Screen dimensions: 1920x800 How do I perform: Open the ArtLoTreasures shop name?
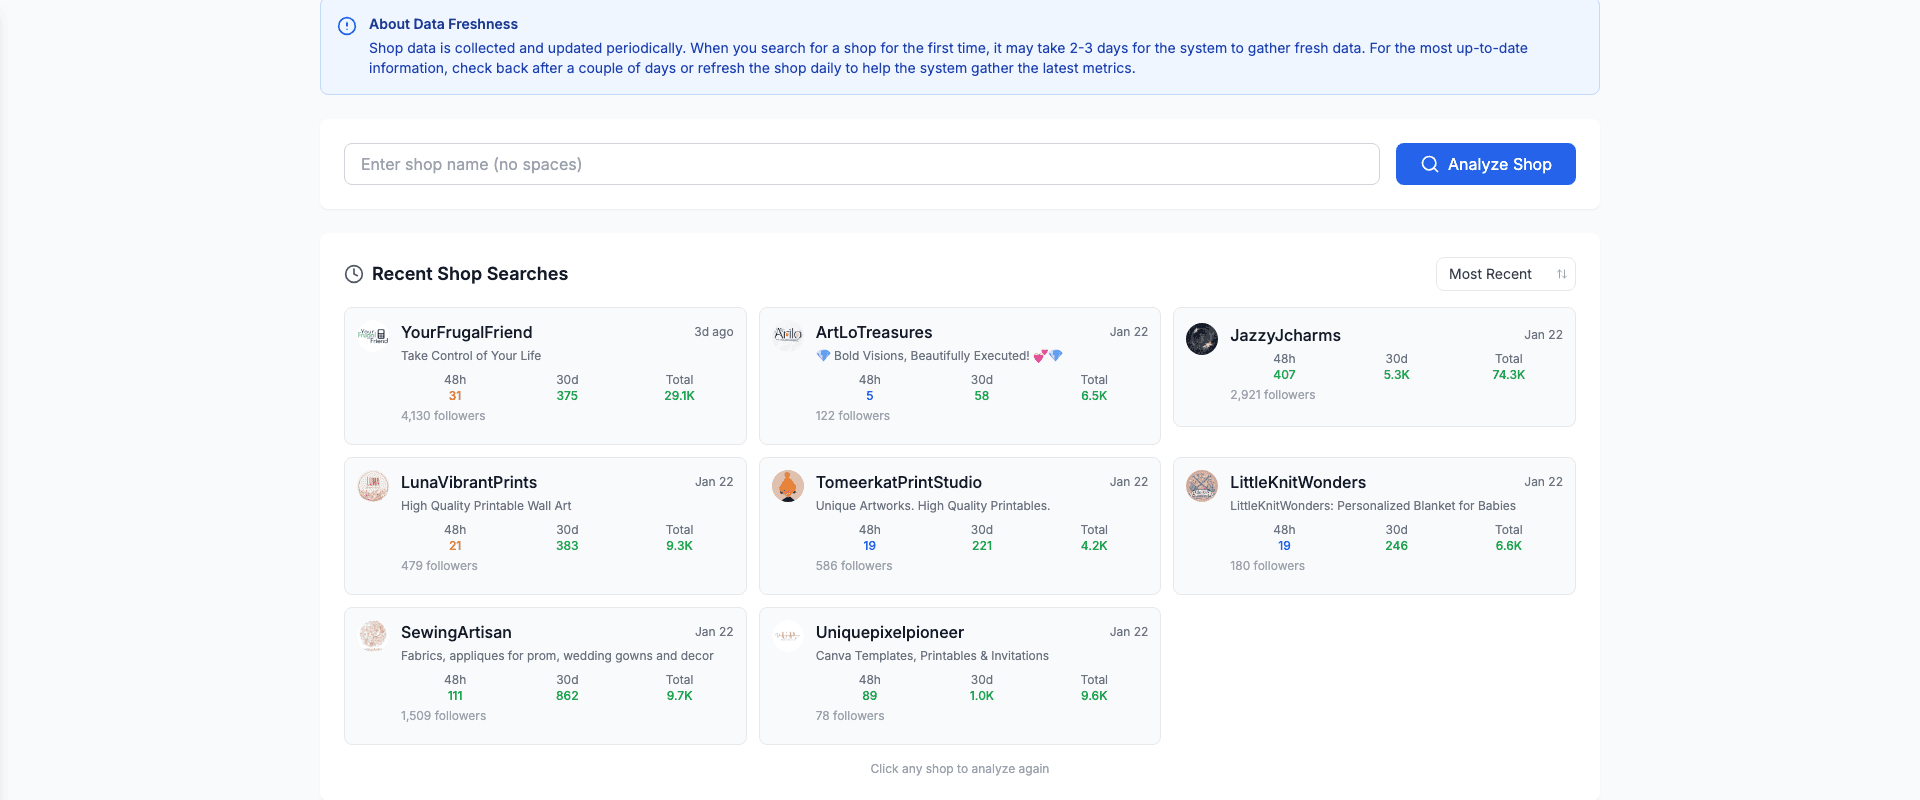tap(874, 332)
